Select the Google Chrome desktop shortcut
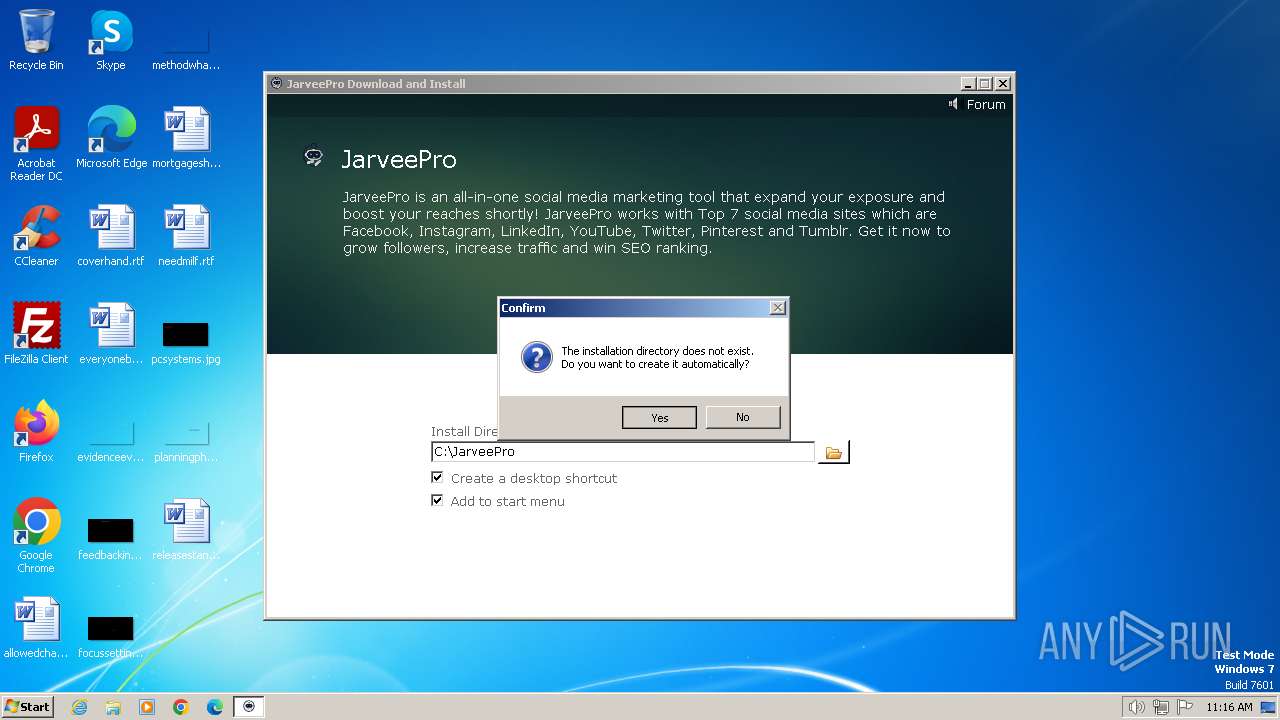Viewport: 1280px width, 720px height. [36, 535]
